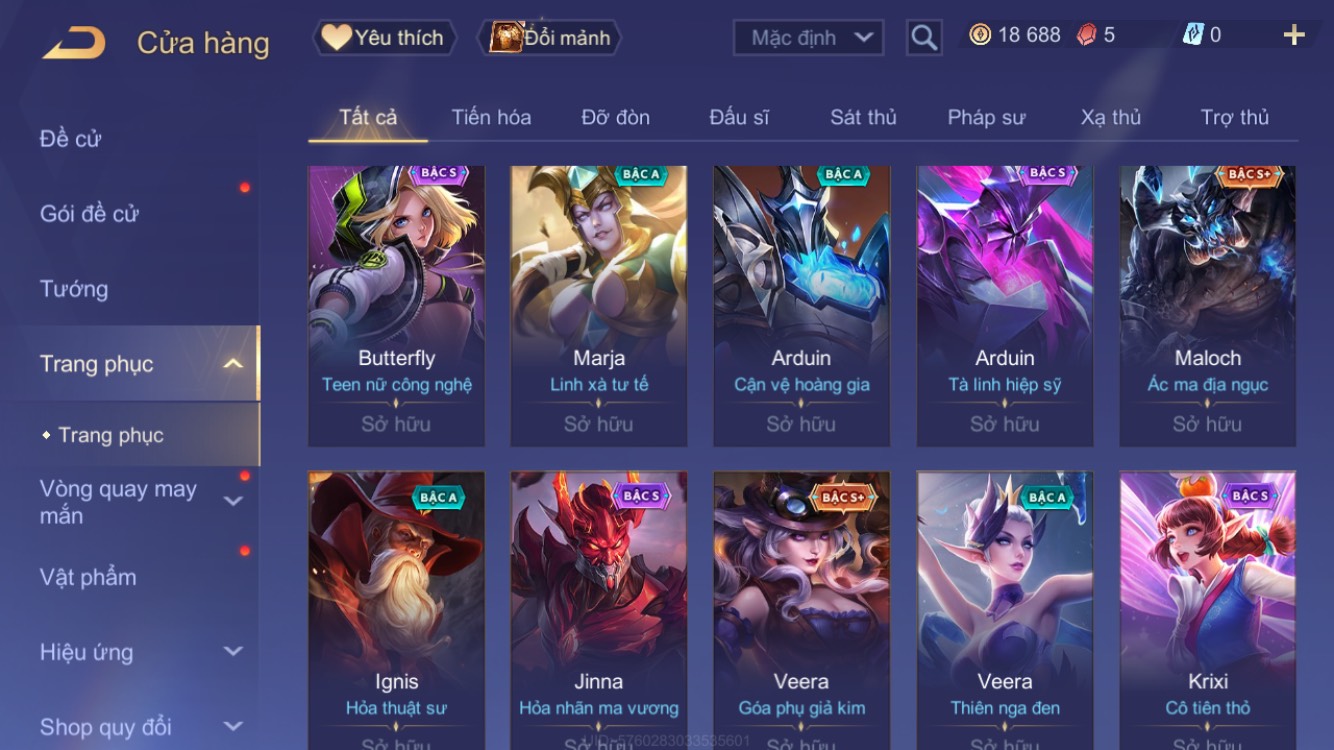Image resolution: width=1334 pixels, height=750 pixels.
Task: Open Yêu thích favorites with heart icon
Action: (x=385, y=38)
